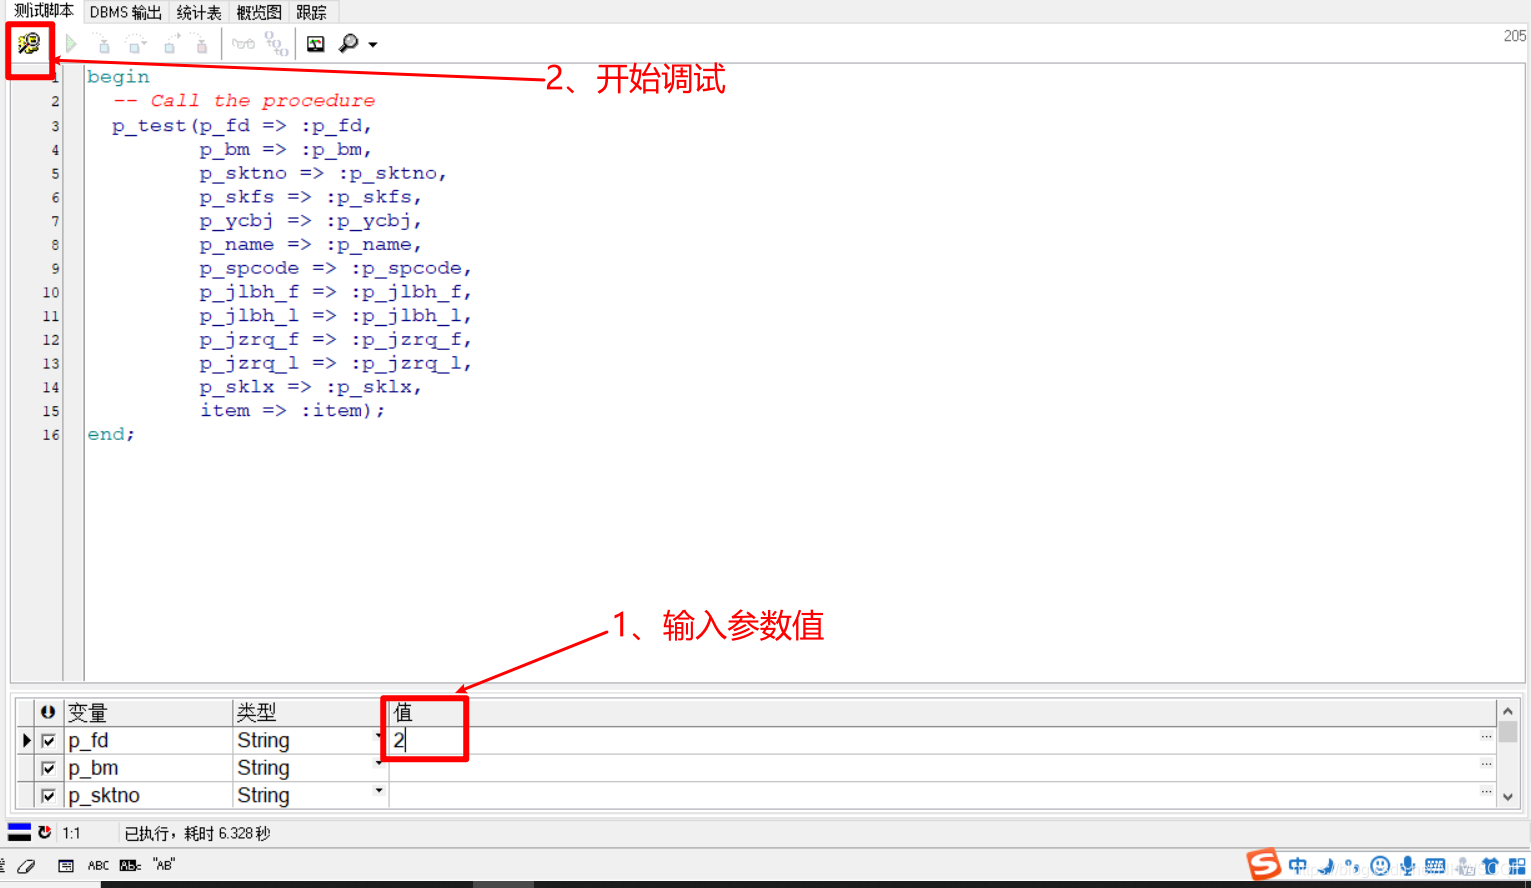Click the ABC spell check icon at the bottom

(97, 865)
